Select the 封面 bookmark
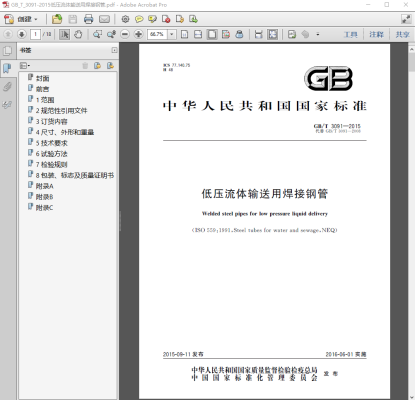 tap(42, 78)
